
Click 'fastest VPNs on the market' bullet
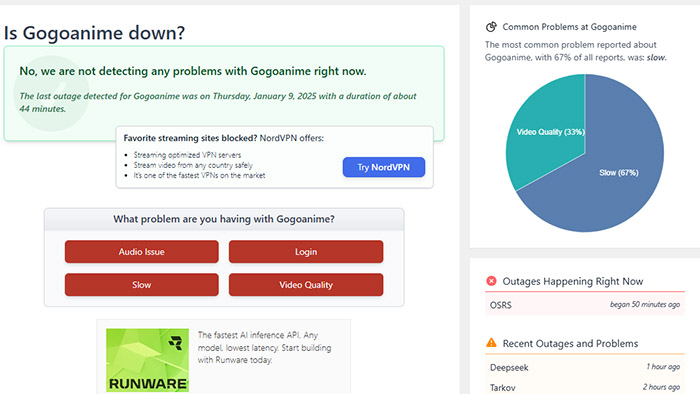point(199,175)
